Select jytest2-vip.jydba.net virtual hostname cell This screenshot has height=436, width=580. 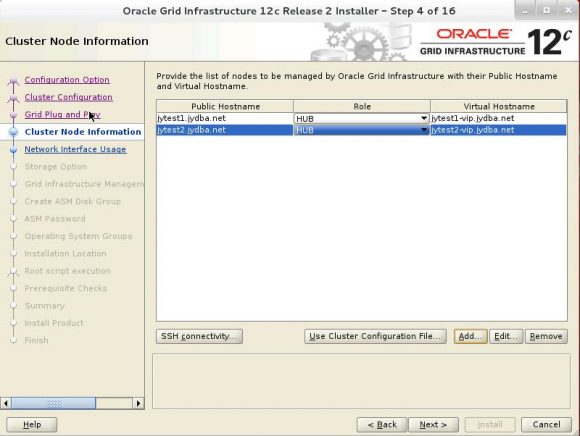(x=498, y=130)
